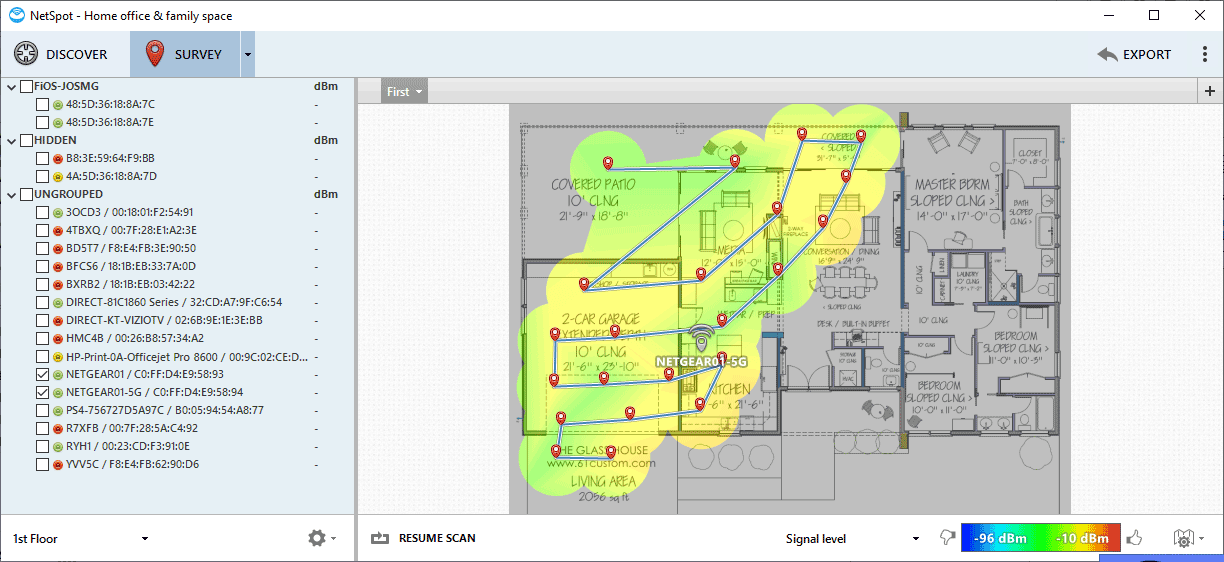Screen dimensions: 1224x562
Task: Click the NETGEAR01-5G label on heatmap
Action: pos(702,361)
